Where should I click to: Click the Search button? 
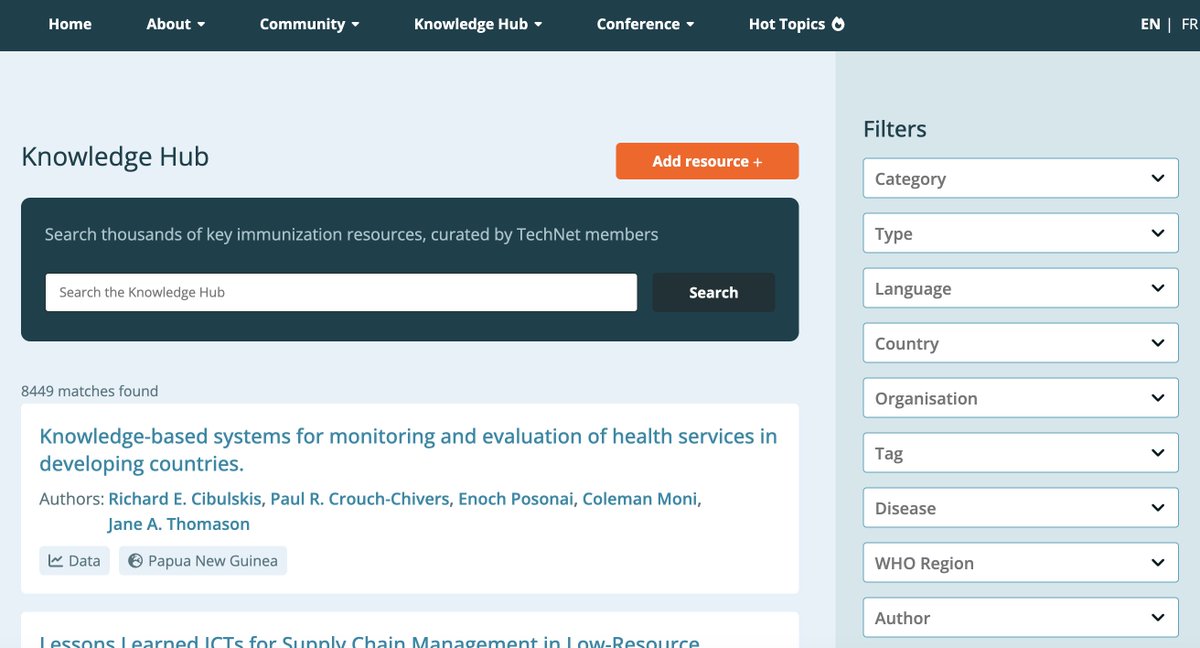(x=713, y=292)
